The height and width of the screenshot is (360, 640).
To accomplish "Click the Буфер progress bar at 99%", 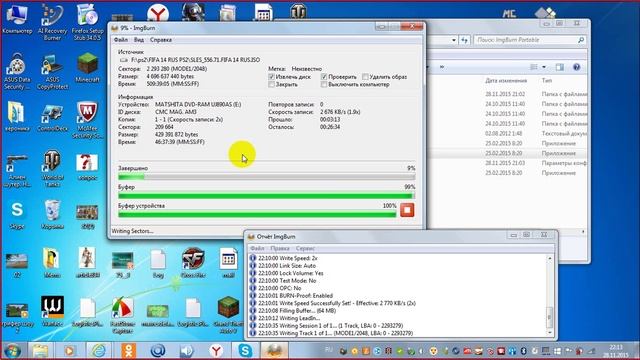I will click(267, 196).
